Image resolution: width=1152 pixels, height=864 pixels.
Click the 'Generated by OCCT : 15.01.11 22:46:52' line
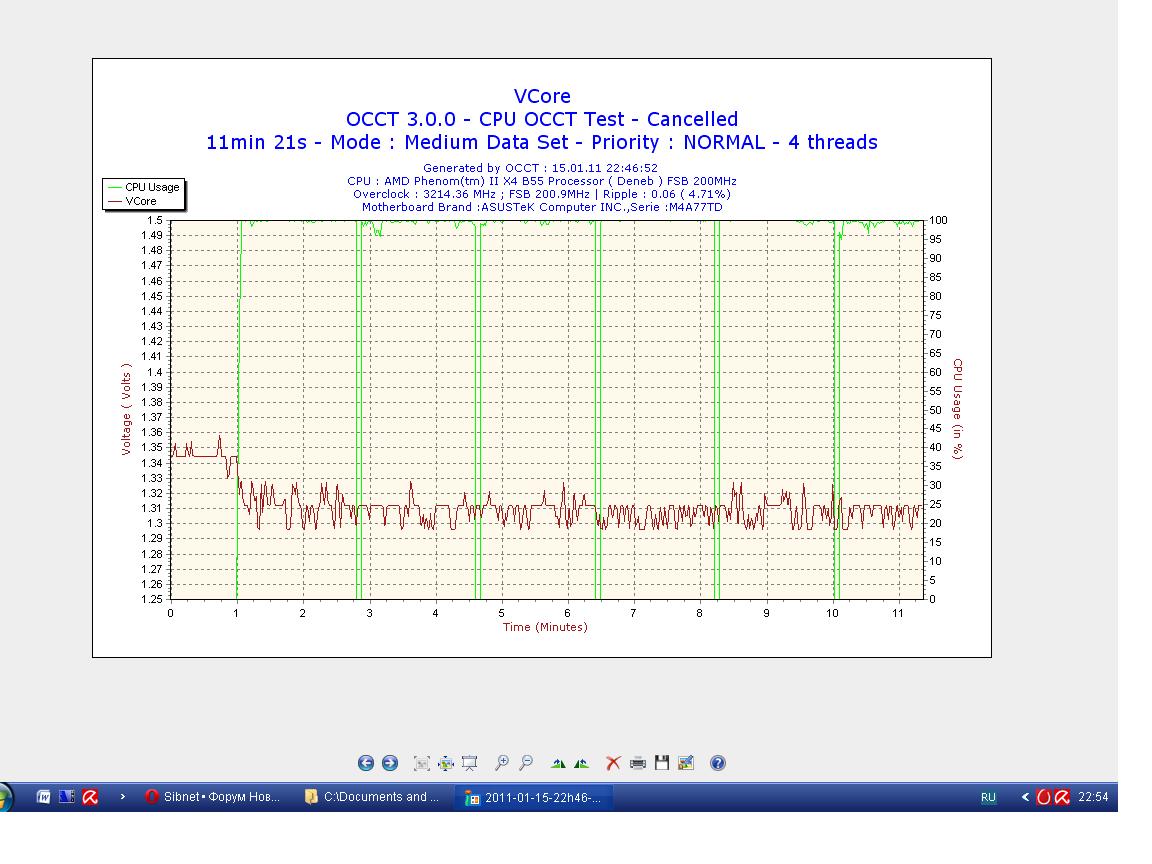pos(541,168)
